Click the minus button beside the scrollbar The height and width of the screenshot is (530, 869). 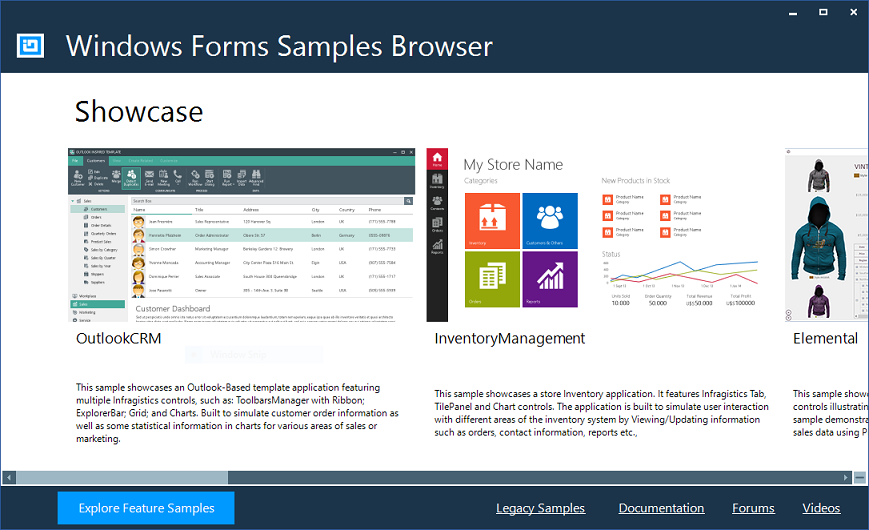point(860,478)
